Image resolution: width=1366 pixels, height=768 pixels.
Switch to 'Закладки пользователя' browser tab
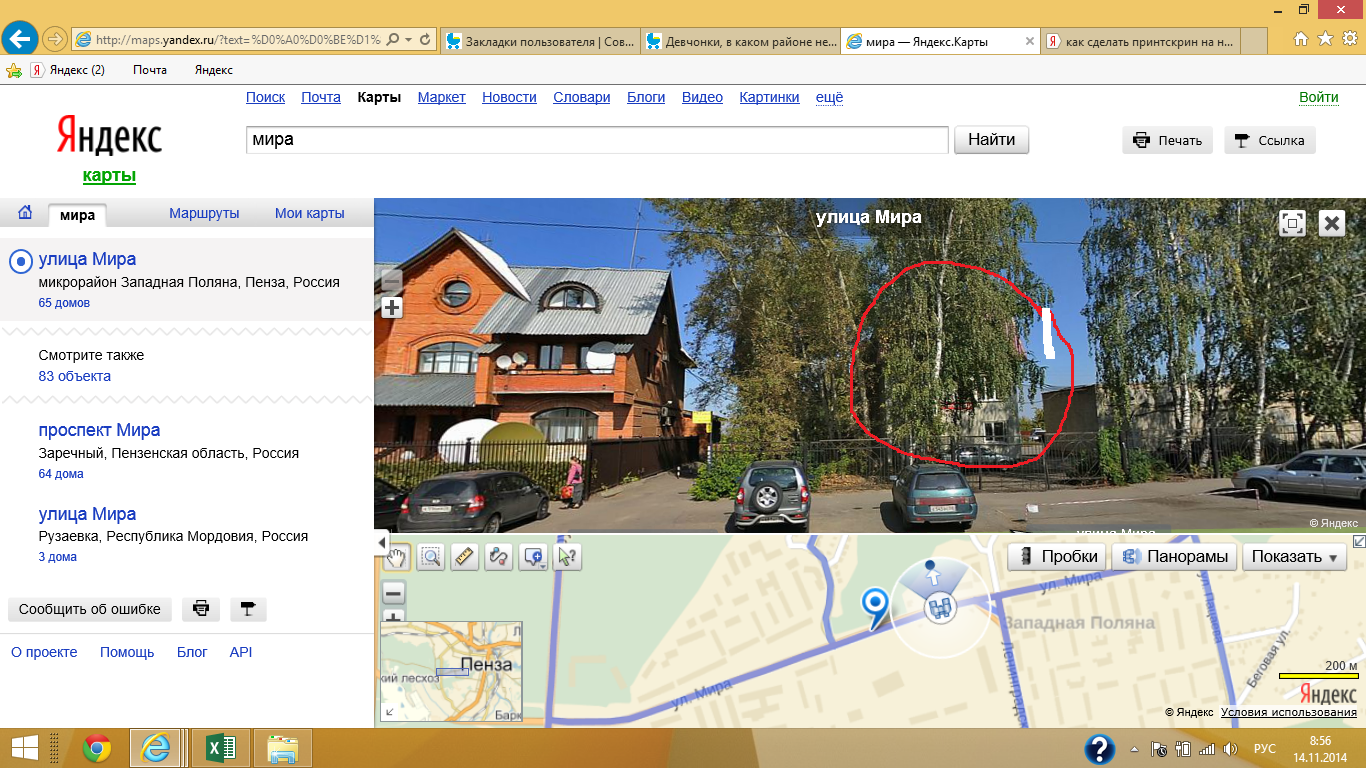pos(540,41)
